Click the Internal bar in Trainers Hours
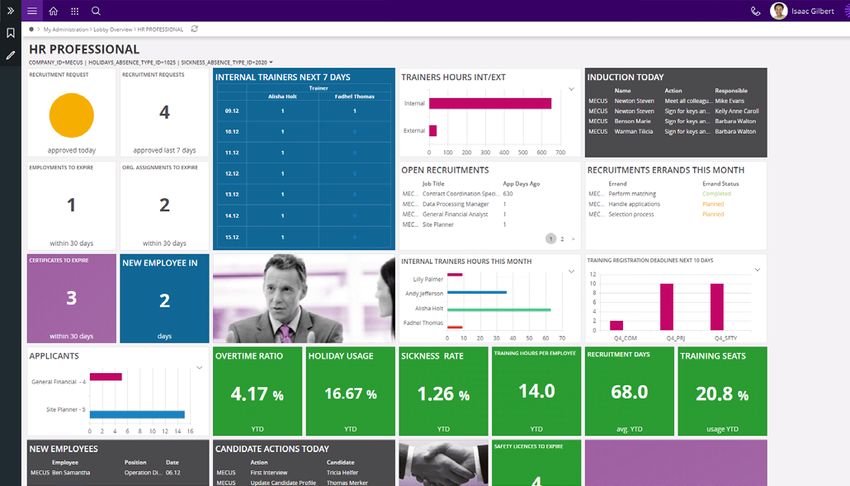The image size is (850, 486). [490, 103]
